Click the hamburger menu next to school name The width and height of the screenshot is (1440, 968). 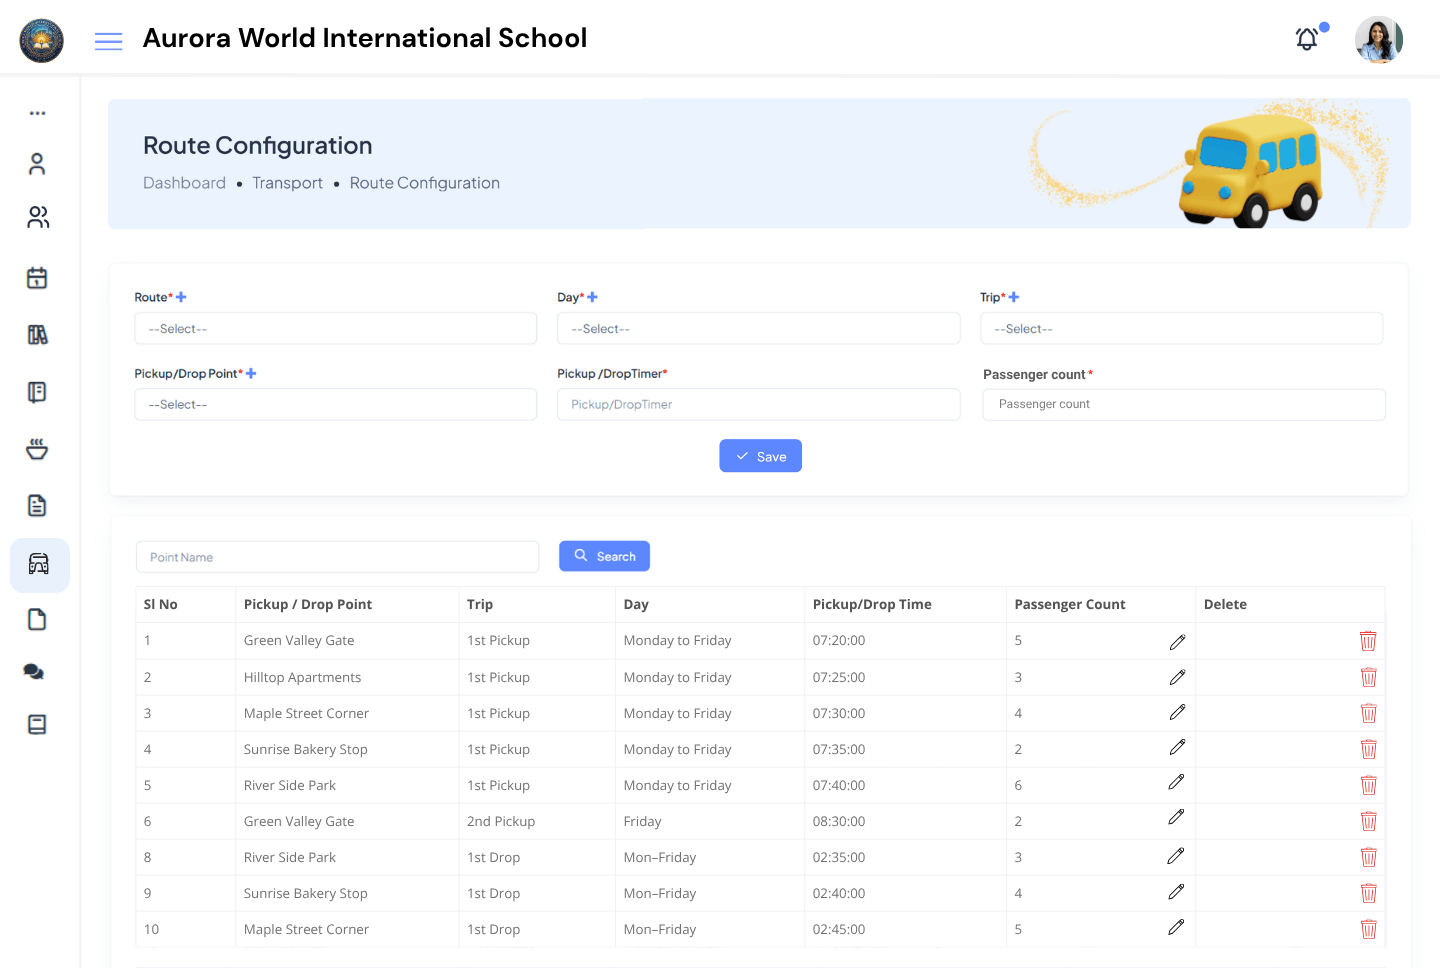(108, 40)
